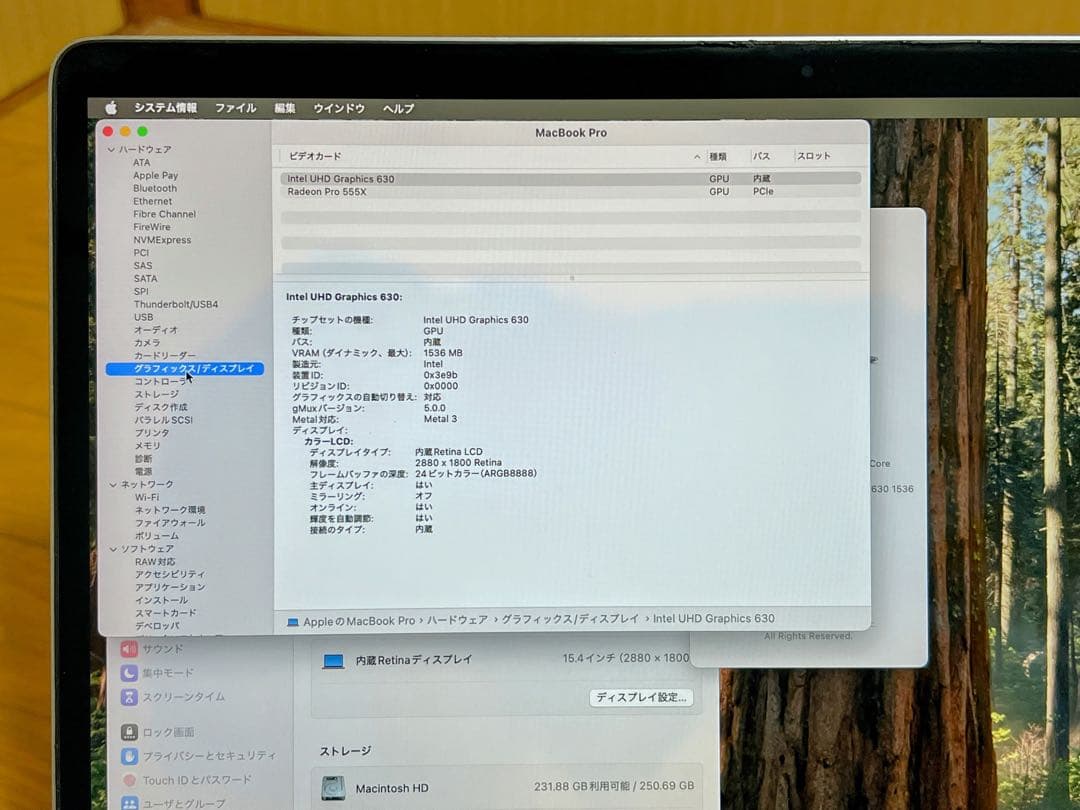Select the ロック画面 lock icon
Screen dimensions: 1080x810
pyautogui.click(x=128, y=731)
